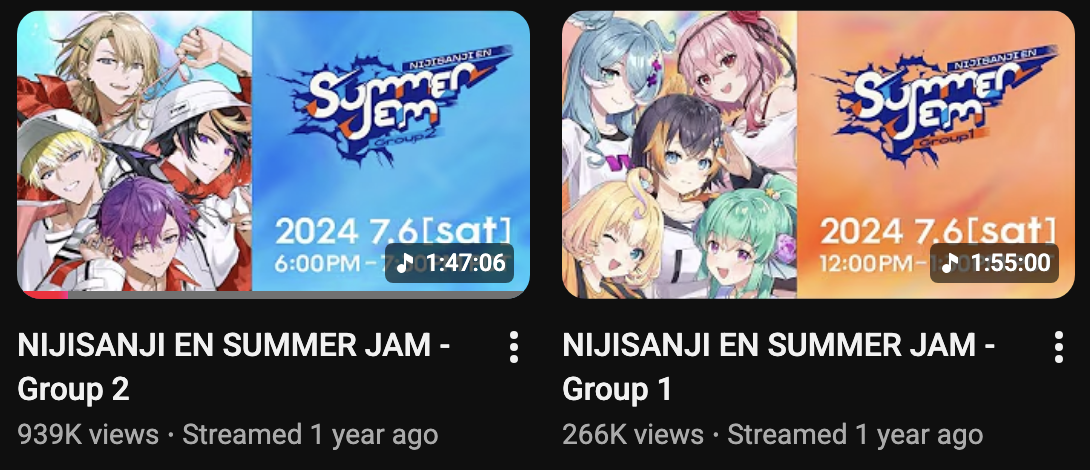Click the 6:00PM date text on blue thumbnail
This screenshot has width=1090, height=470.
click(318, 264)
